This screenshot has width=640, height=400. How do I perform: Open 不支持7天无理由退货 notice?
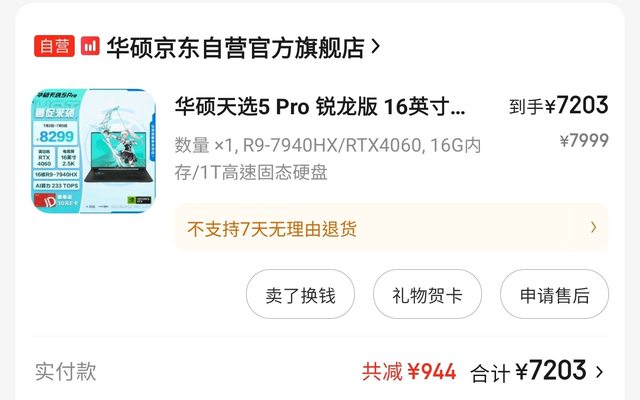(391, 228)
